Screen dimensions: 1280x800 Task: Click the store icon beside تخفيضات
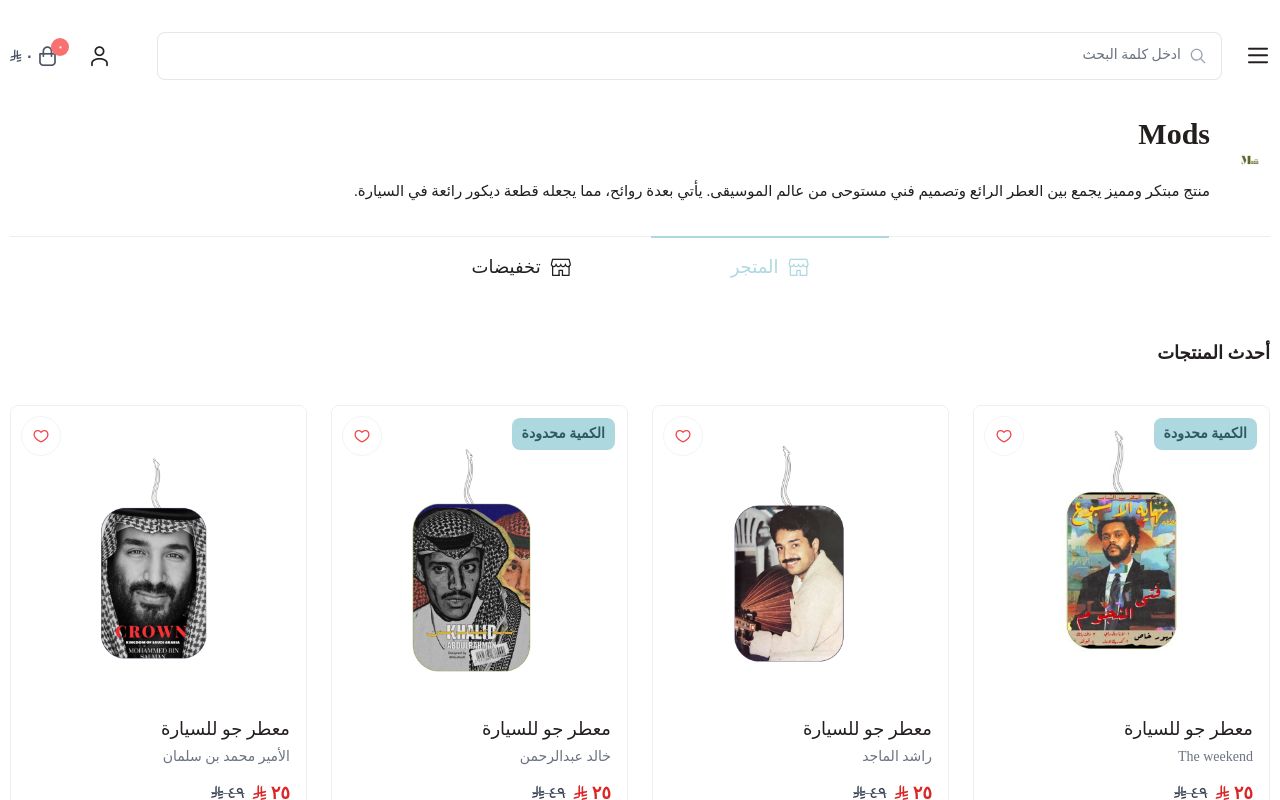[x=561, y=267]
